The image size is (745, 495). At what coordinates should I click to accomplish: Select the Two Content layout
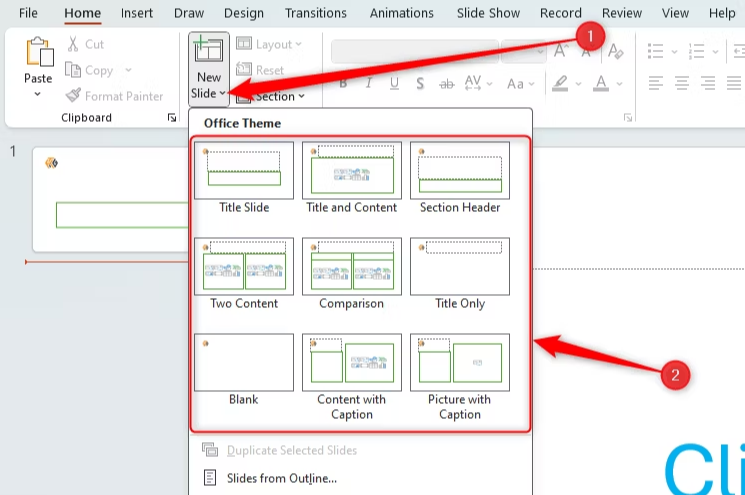tap(244, 274)
